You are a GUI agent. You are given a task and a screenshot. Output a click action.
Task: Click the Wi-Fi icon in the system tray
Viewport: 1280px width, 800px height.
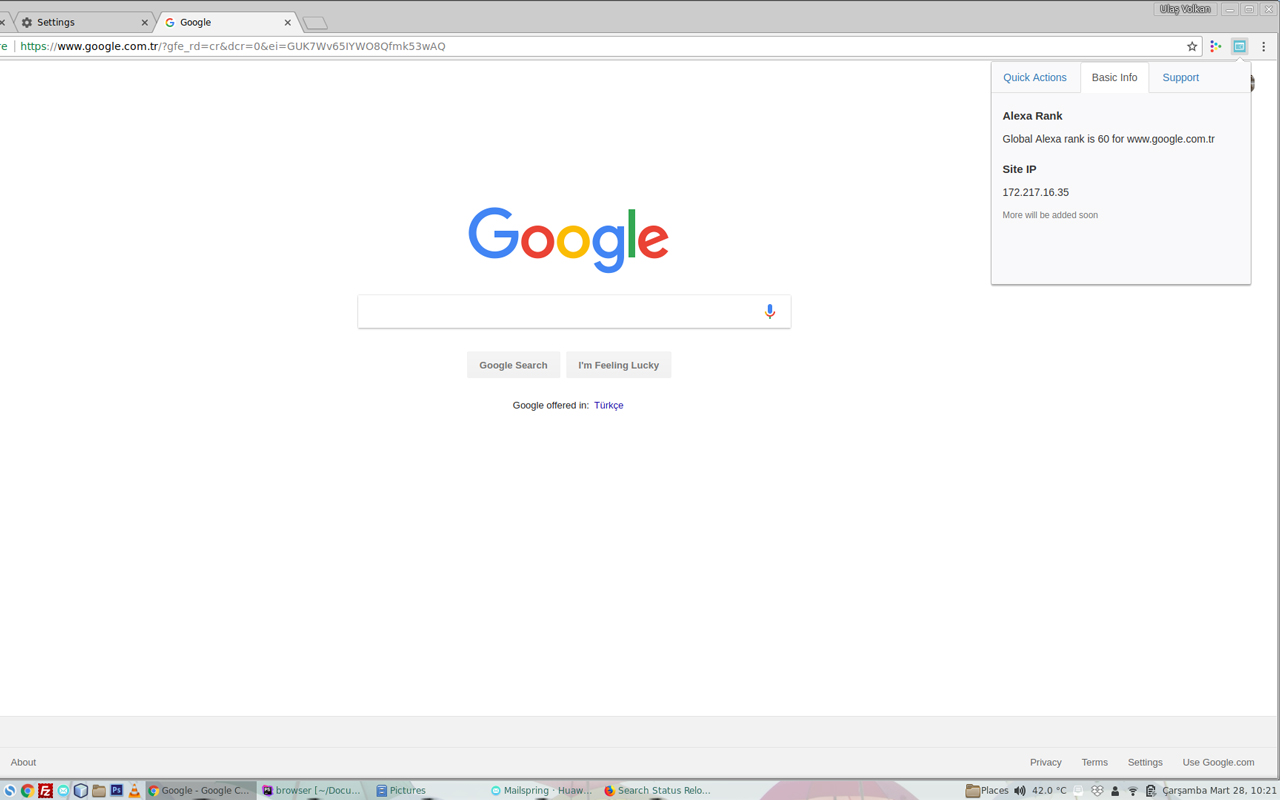pyautogui.click(x=1133, y=790)
